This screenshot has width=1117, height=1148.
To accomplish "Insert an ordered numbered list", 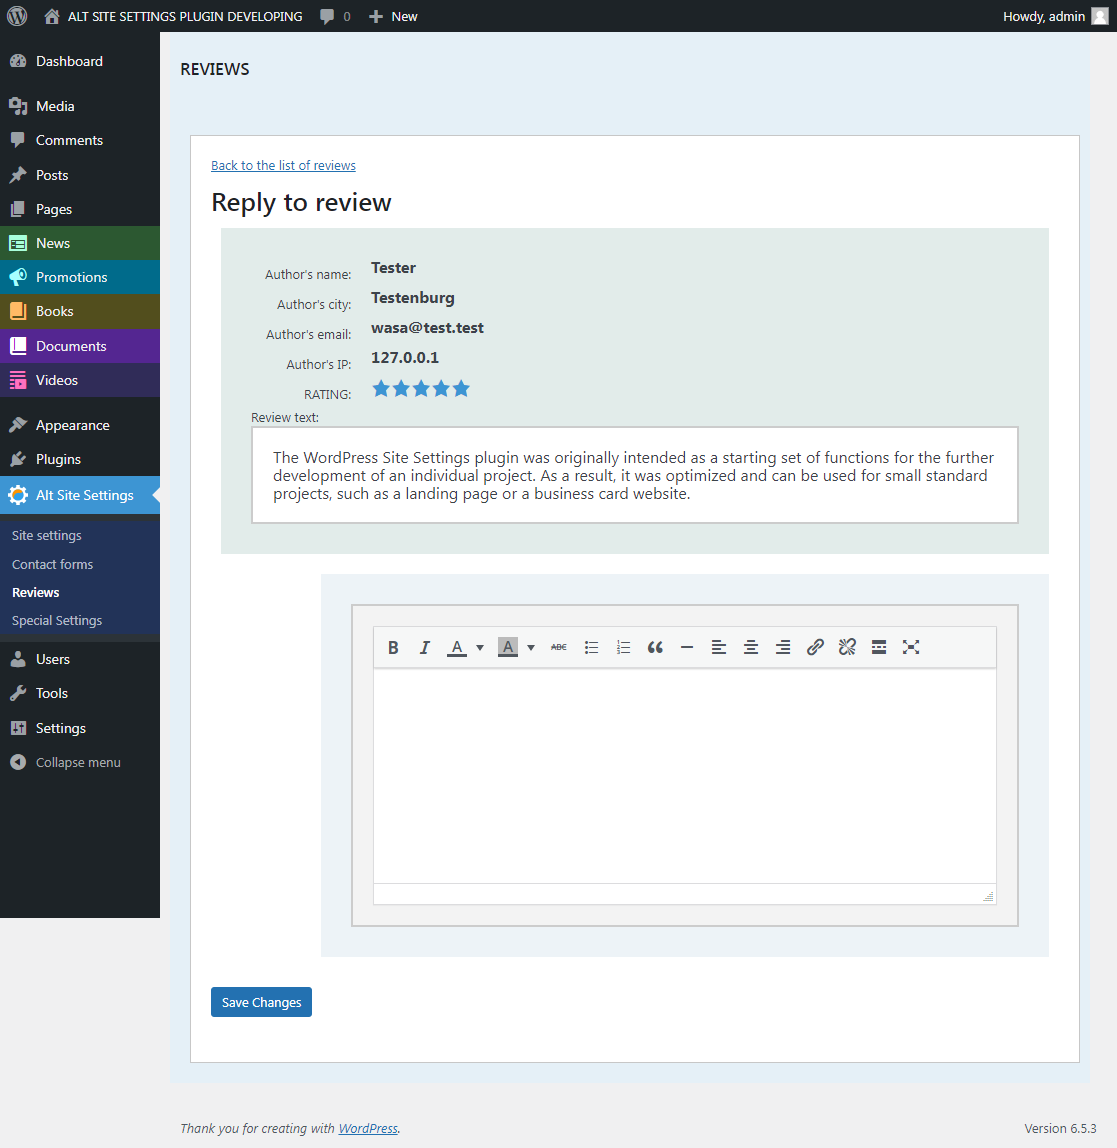I will tap(623, 647).
